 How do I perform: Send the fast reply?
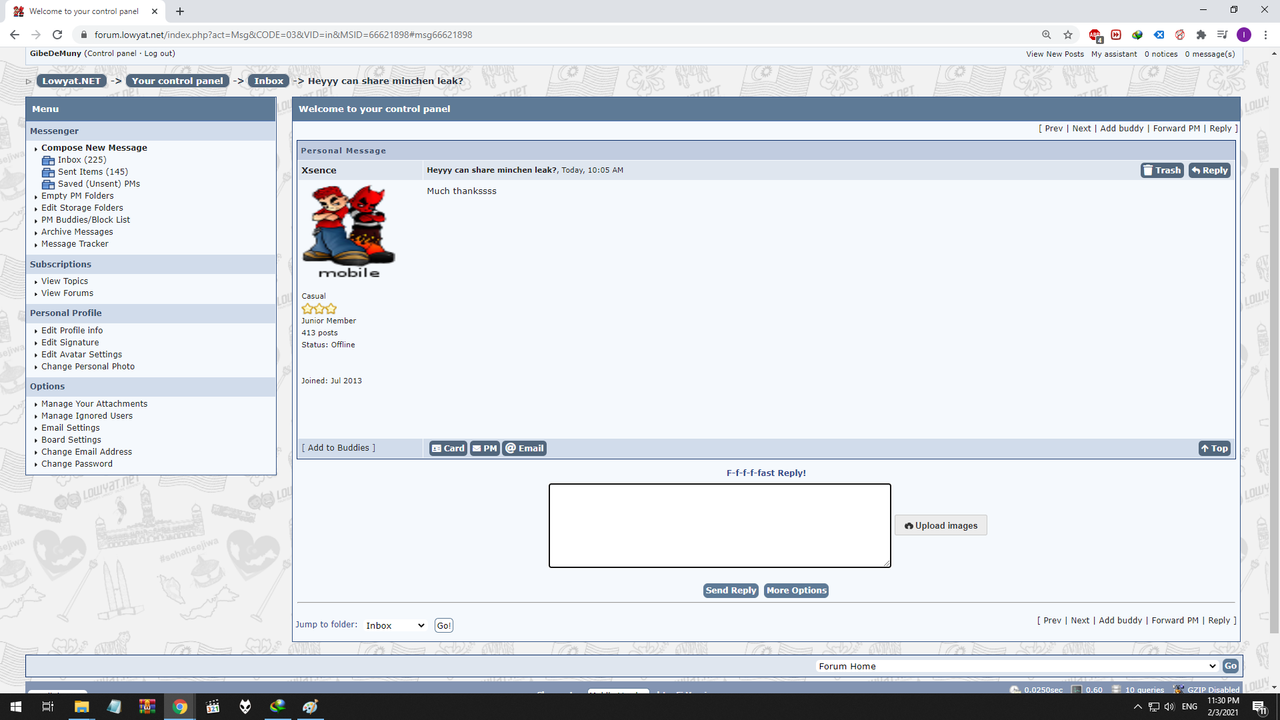tap(731, 590)
